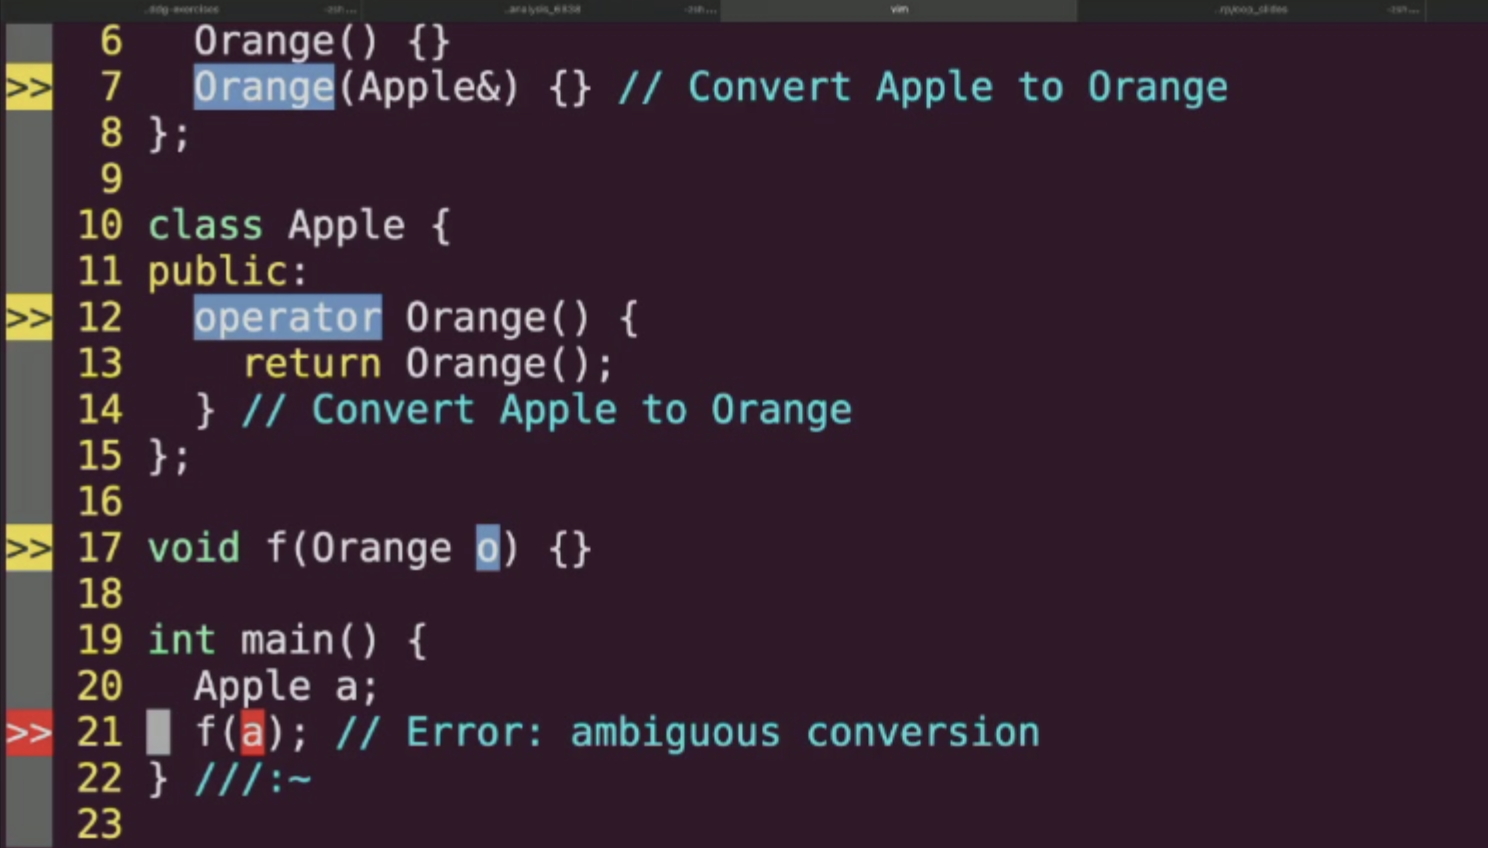Click line number 10 in the gutter
Viewport: 1488px width, 848px height.
pyautogui.click(x=100, y=226)
